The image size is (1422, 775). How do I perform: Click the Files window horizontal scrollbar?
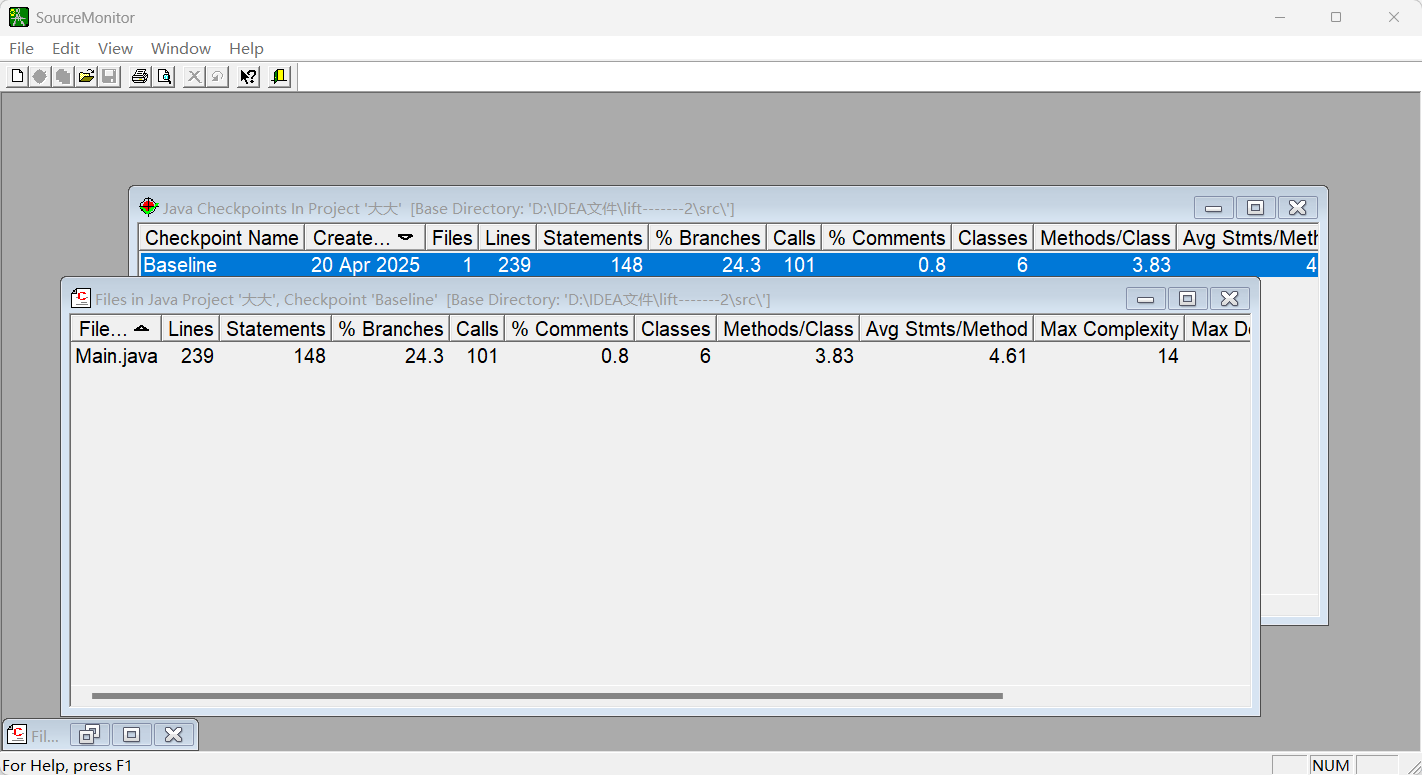[x=547, y=696]
